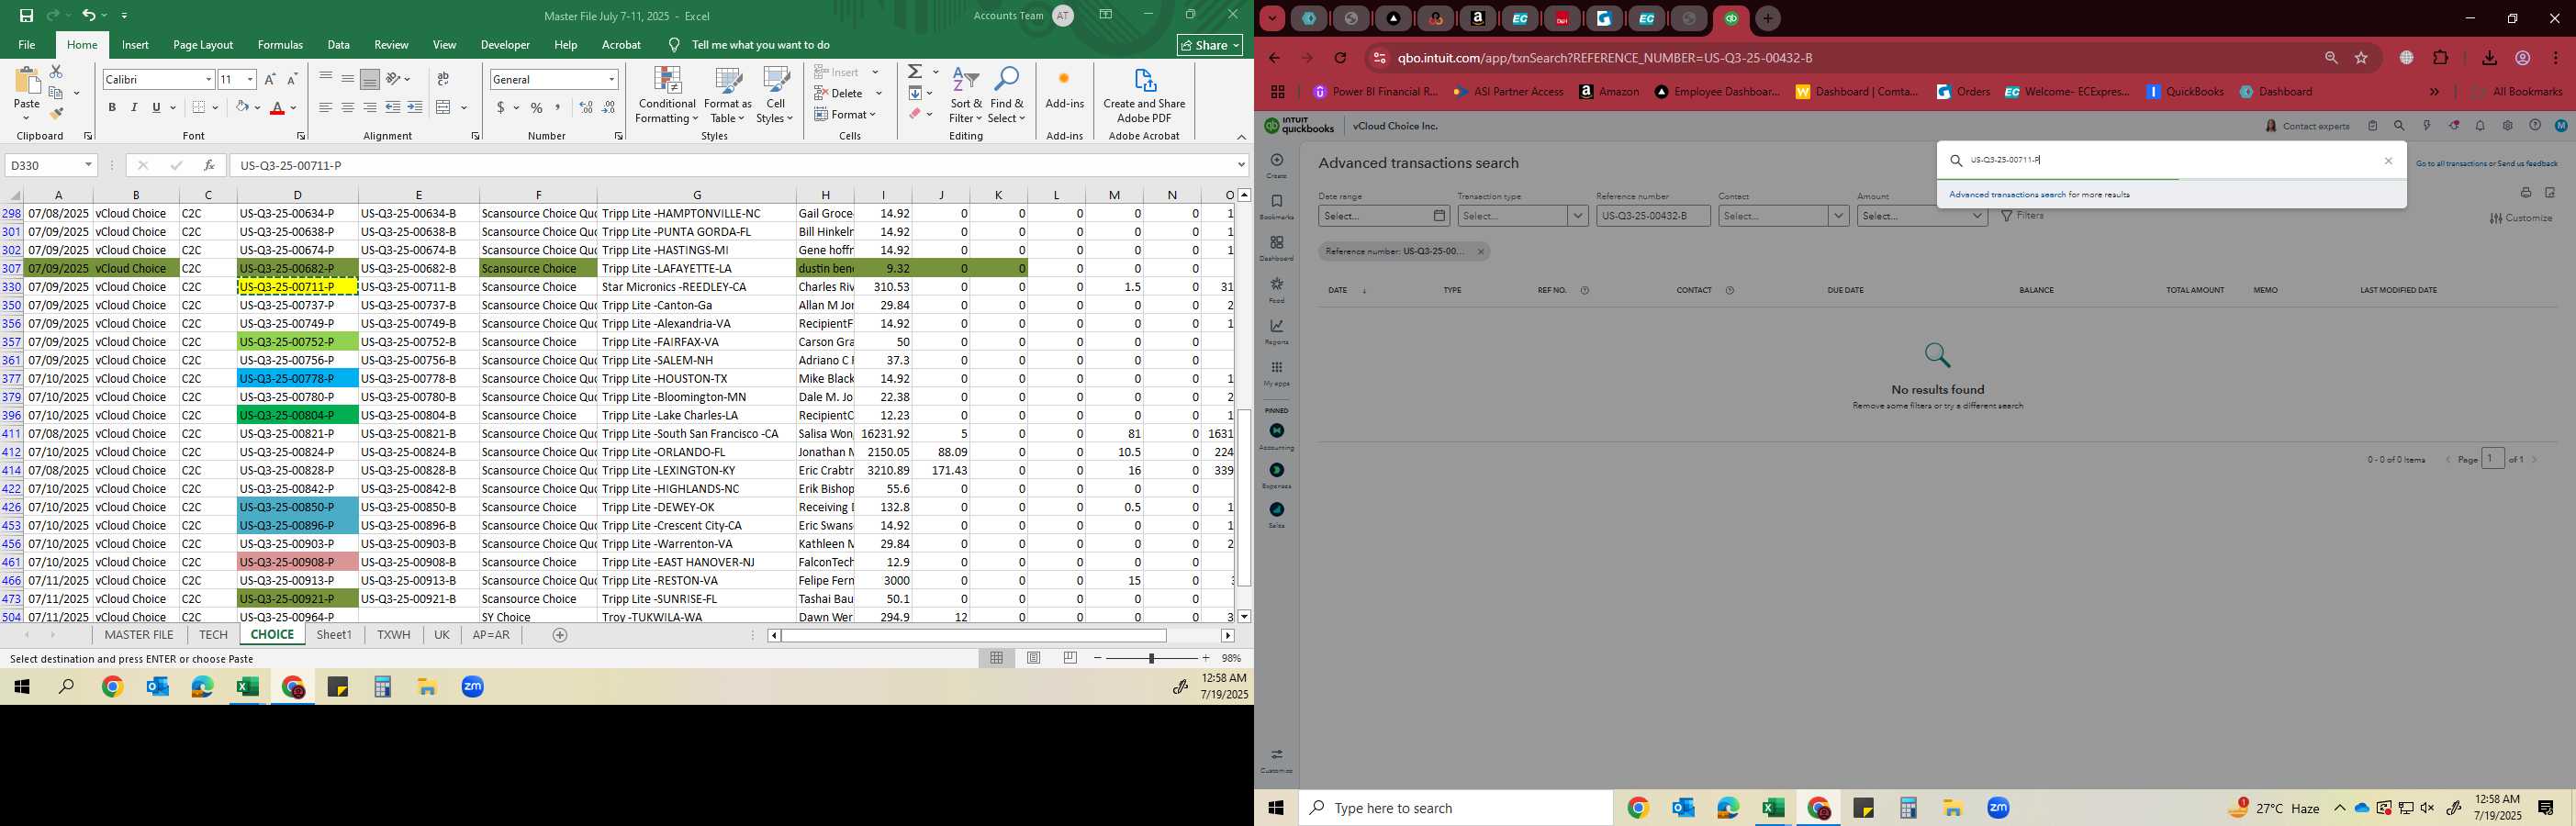Open Fill Color dropdown arrow
Screen dimensions: 2576x826
pyautogui.click(x=258, y=108)
